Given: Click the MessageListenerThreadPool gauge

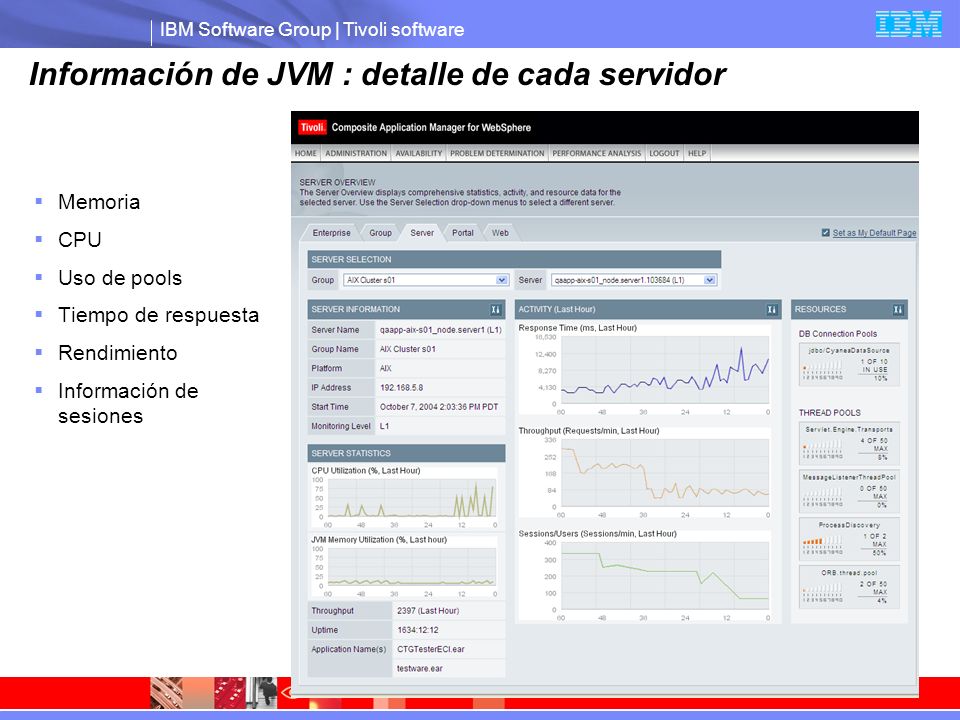Looking at the screenshot, I should click(849, 491).
